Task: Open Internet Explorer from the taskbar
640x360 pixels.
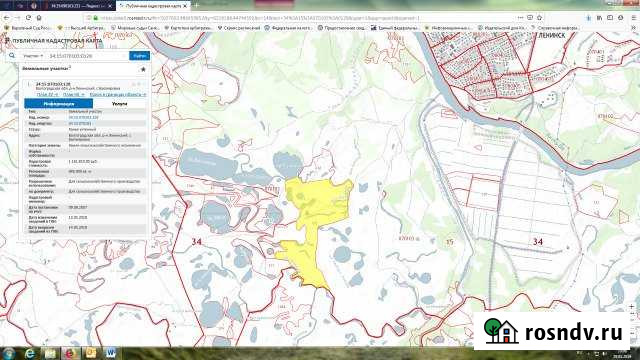Action: [30, 353]
